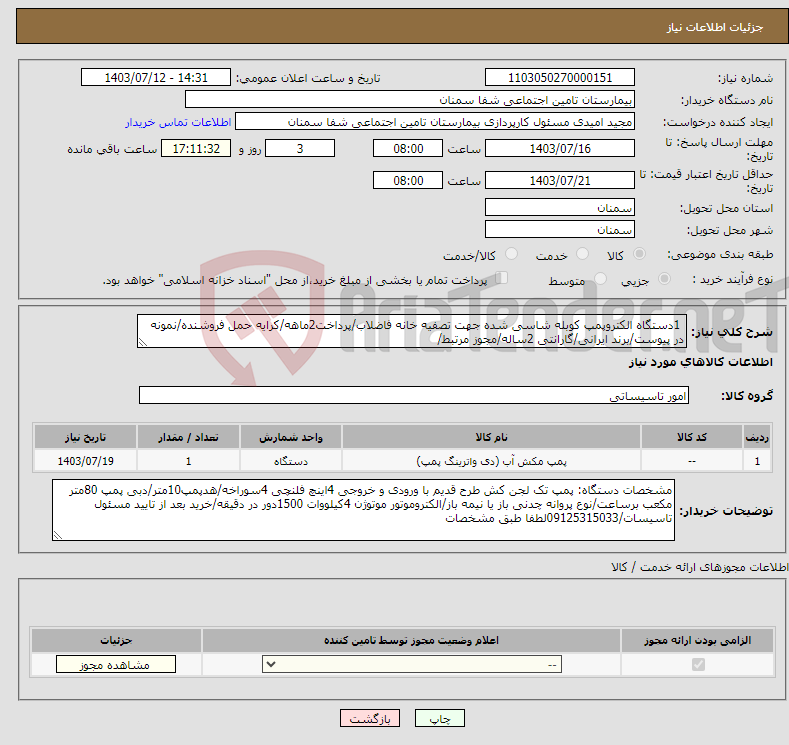Toggle the اسناد خزانه اسلامی payment checkbox
The image size is (789, 745).
click(x=502, y=278)
